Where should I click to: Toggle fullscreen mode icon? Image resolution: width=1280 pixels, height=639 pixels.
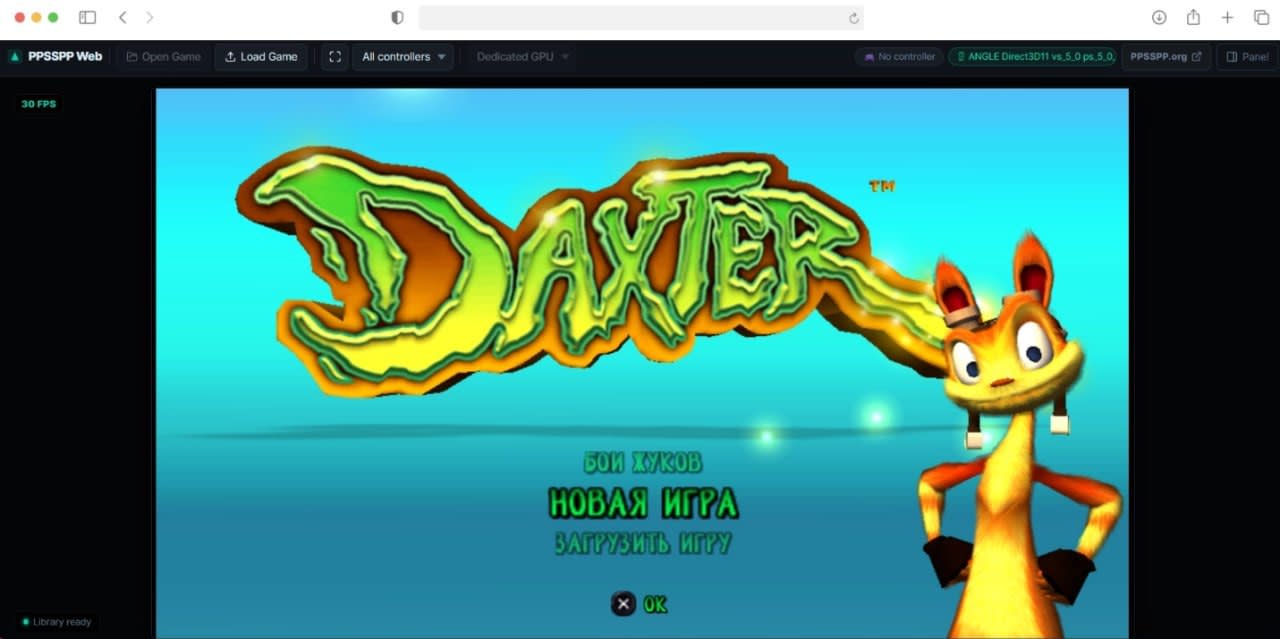(x=334, y=57)
